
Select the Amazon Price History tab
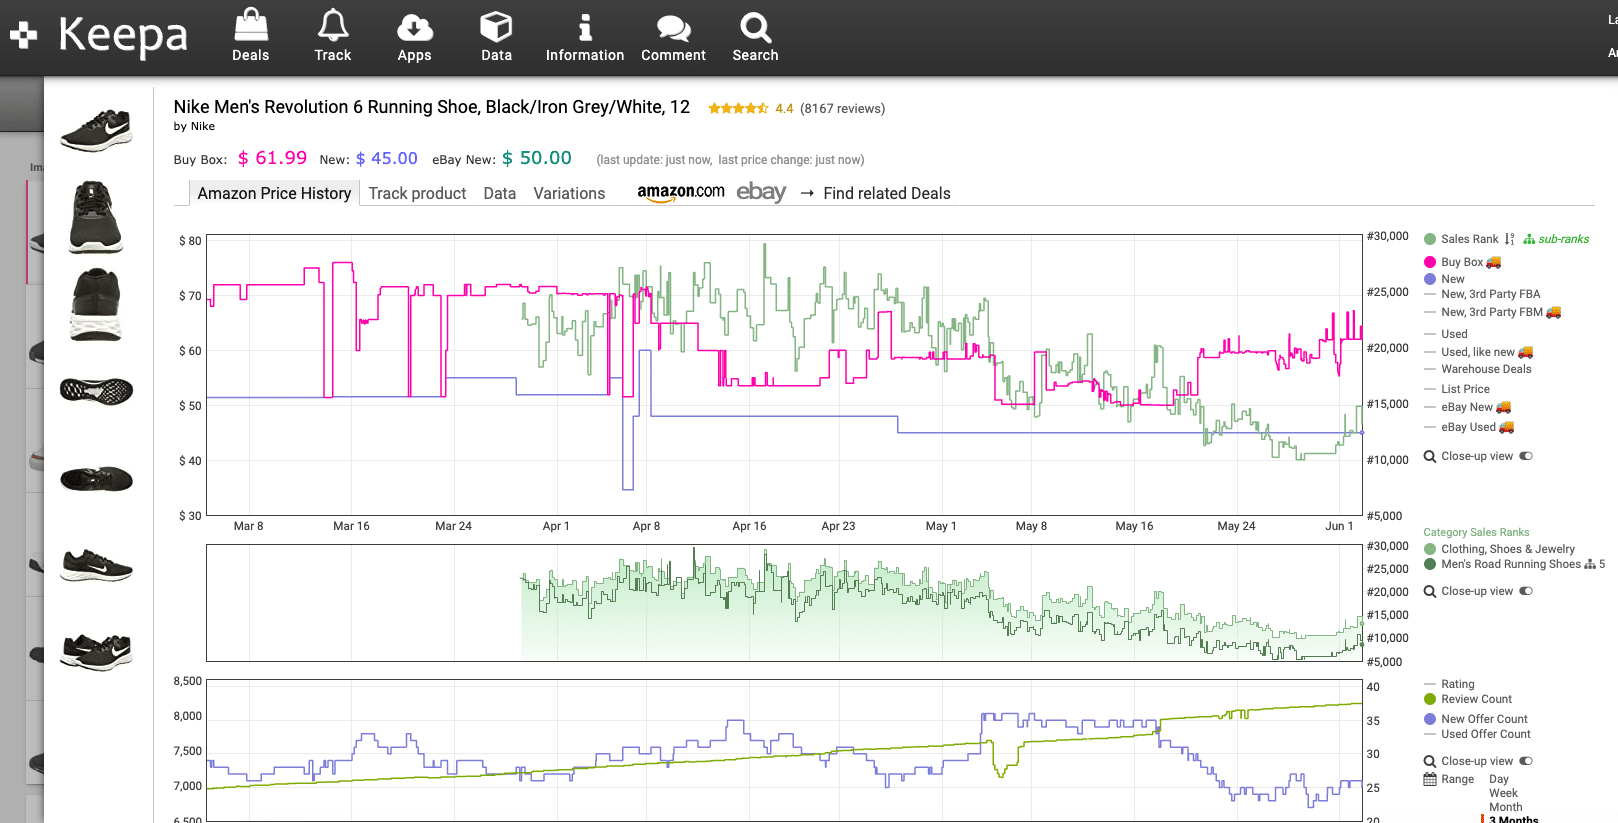(273, 193)
